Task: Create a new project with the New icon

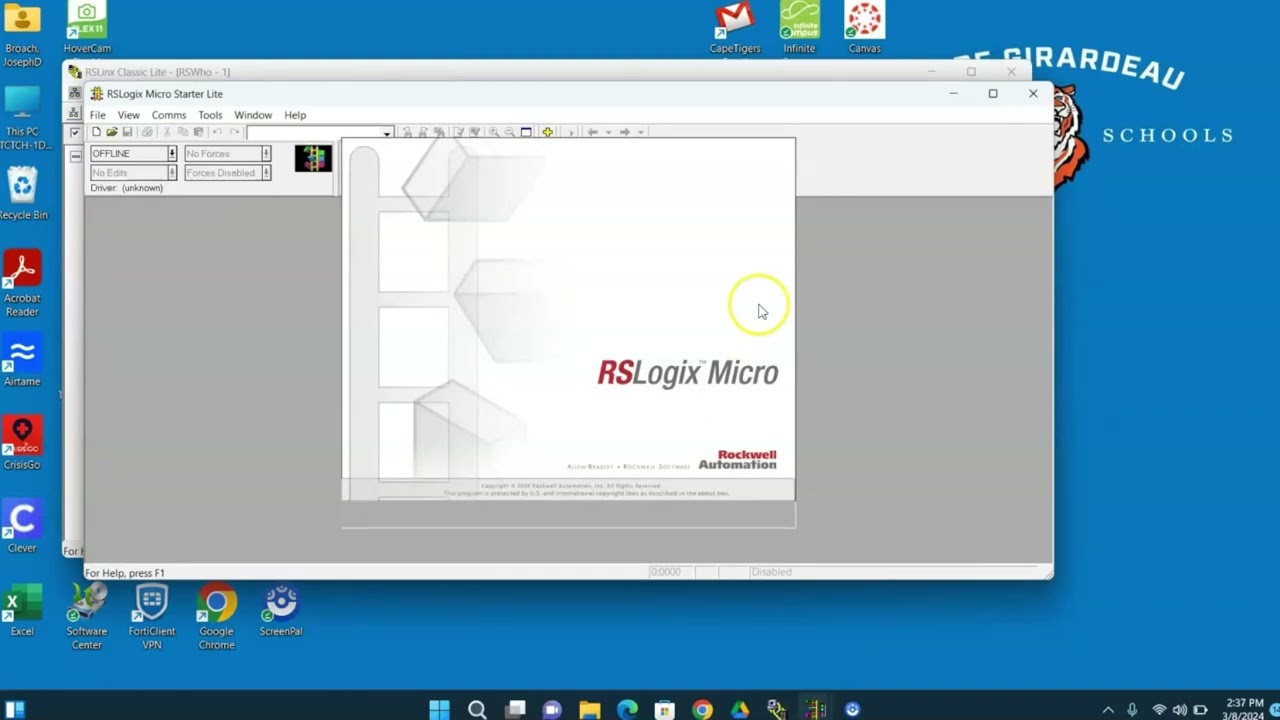Action: click(97, 132)
